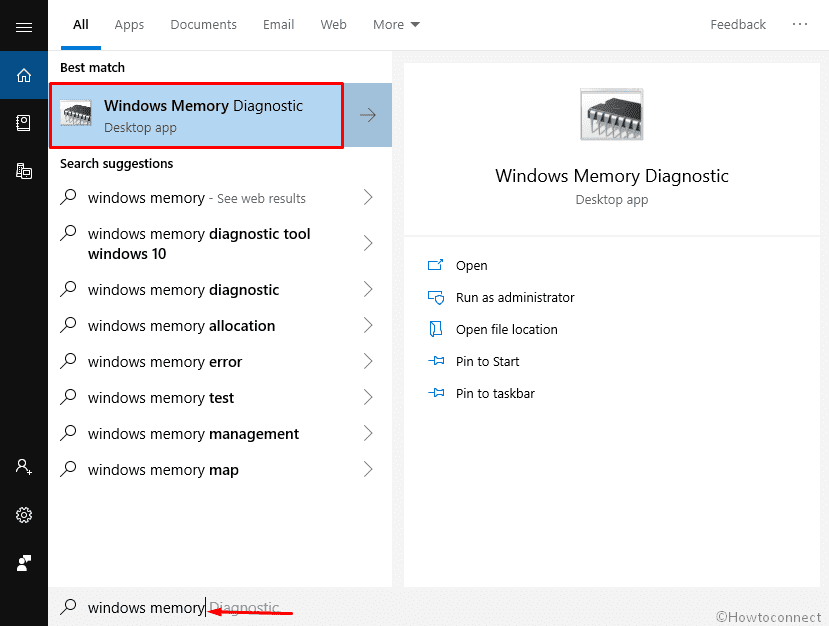Click magnifier icon beside 'windows memory allocation'

point(68,325)
